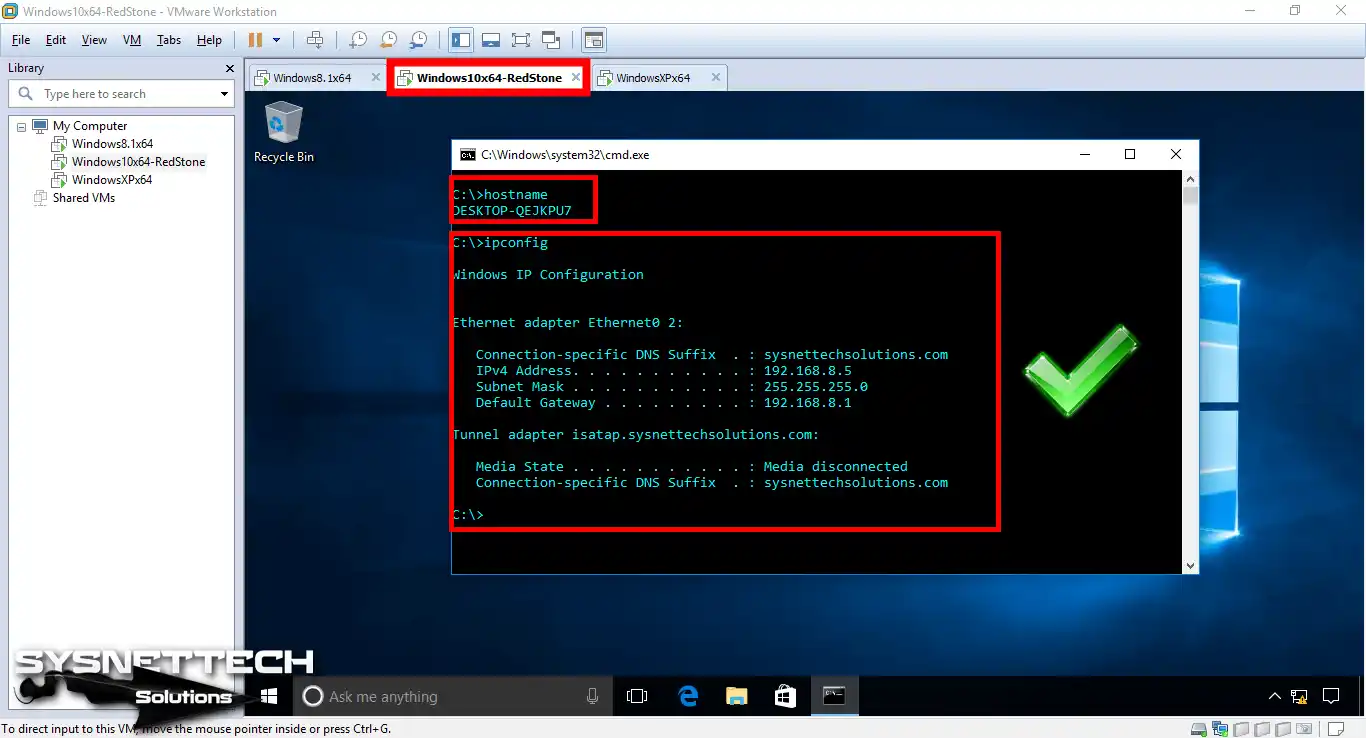Open Microsoft Edge from the guest taskbar
The width and height of the screenshot is (1366, 738).
click(688, 696)
